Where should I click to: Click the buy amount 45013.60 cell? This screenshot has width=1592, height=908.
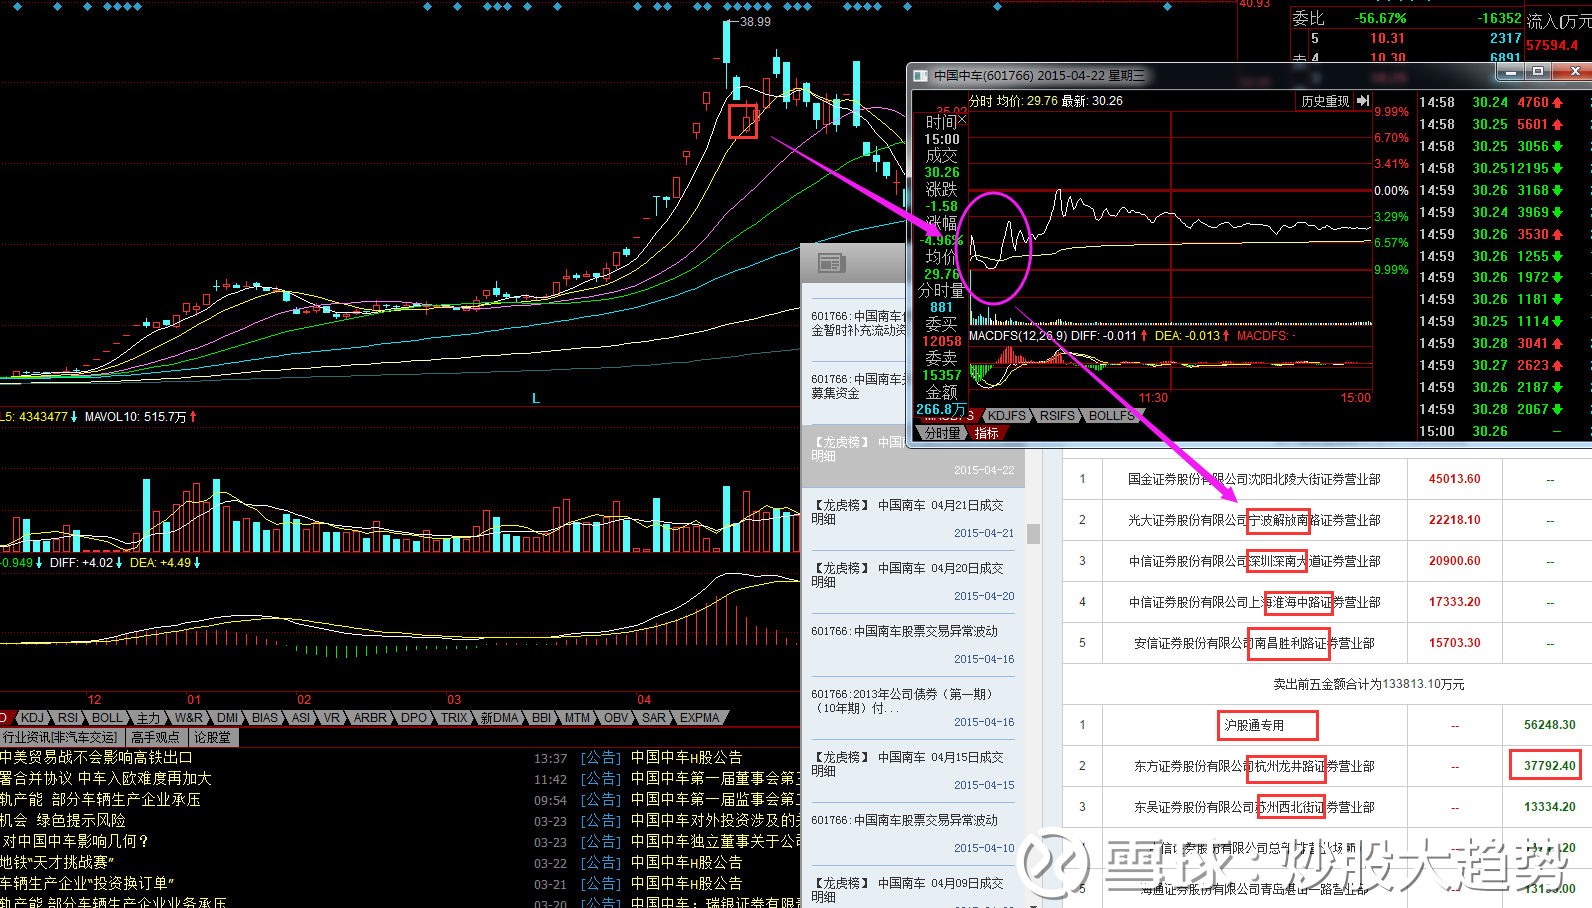click(x=1454, y=479)
